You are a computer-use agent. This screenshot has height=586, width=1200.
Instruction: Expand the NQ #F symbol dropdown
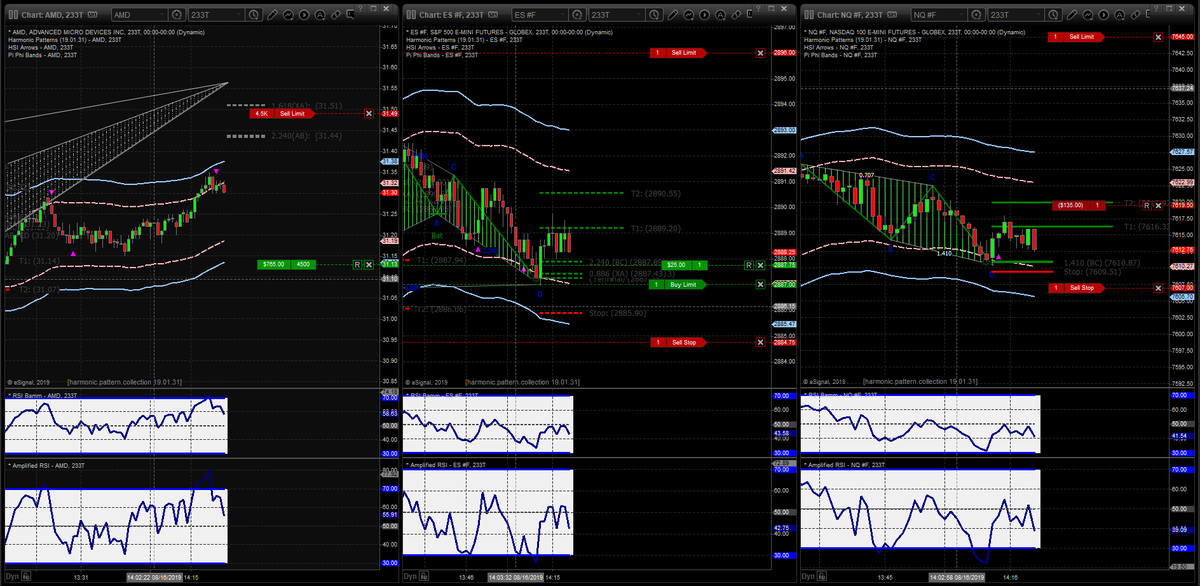pyautogui.click(x=961, y=15)
